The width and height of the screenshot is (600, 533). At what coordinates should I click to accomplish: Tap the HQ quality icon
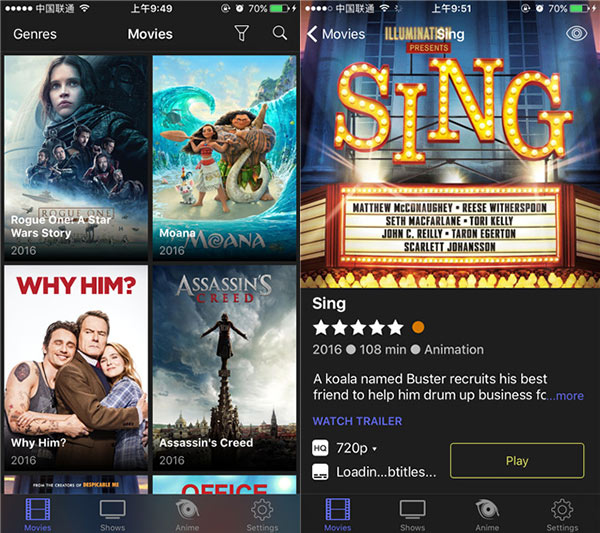(x=320, y=448)
